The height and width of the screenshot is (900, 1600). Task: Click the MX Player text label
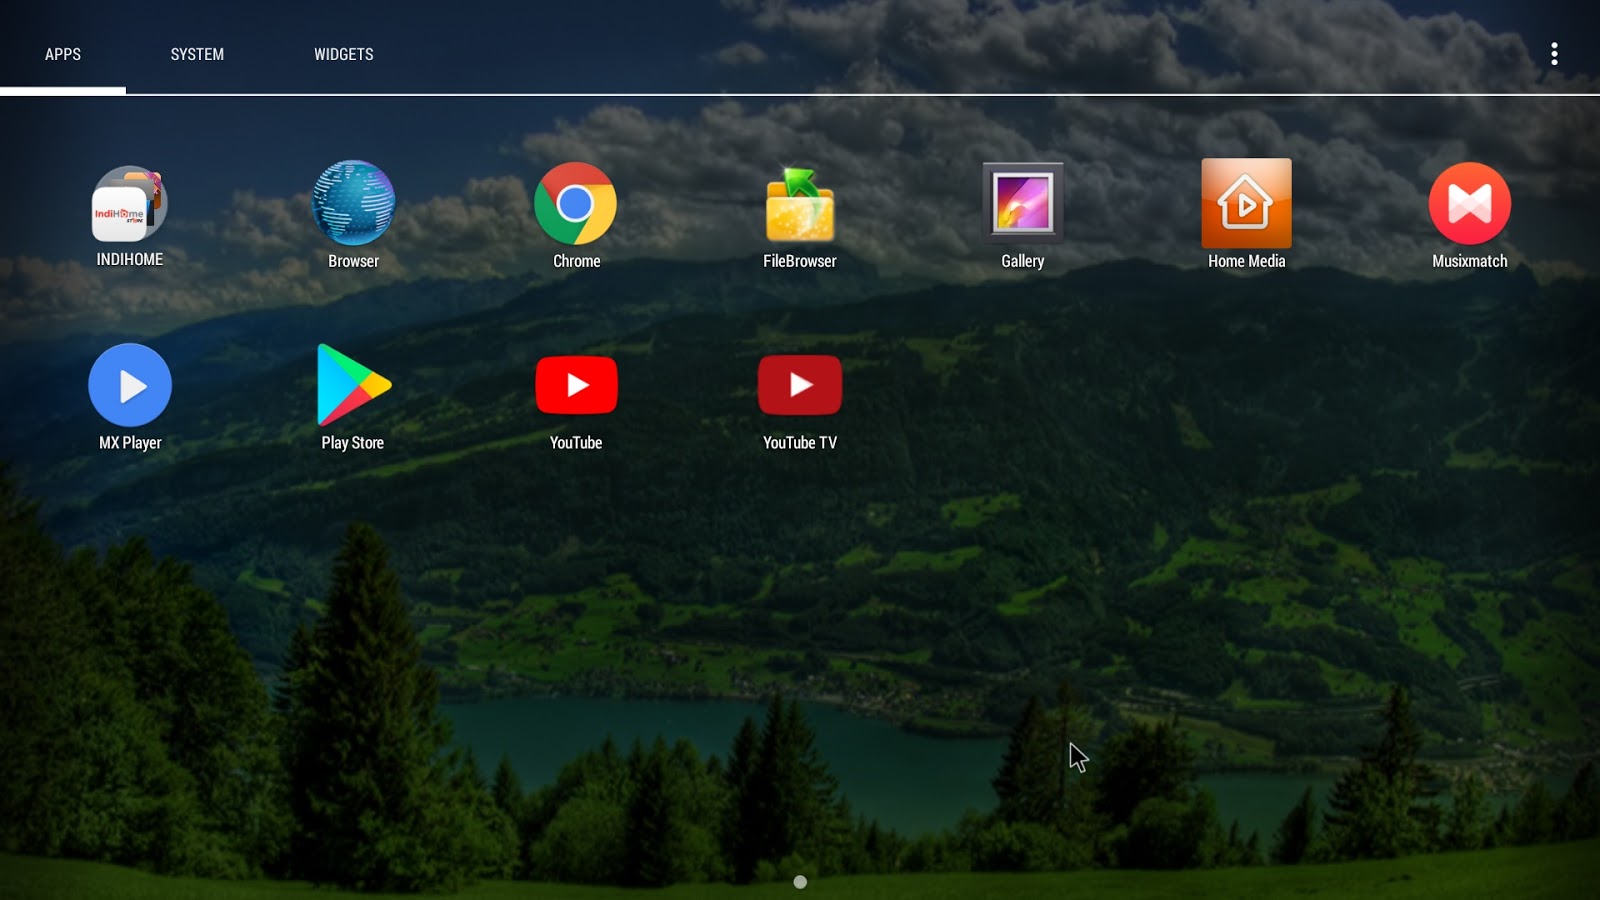point(130,443)
